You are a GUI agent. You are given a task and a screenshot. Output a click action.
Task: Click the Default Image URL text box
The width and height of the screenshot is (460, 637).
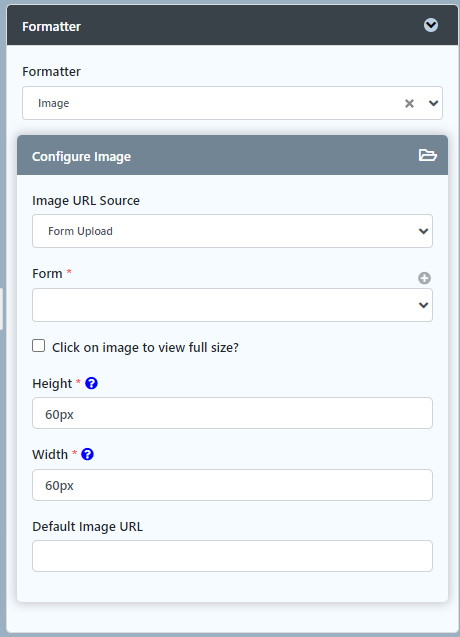click(232, 556)
